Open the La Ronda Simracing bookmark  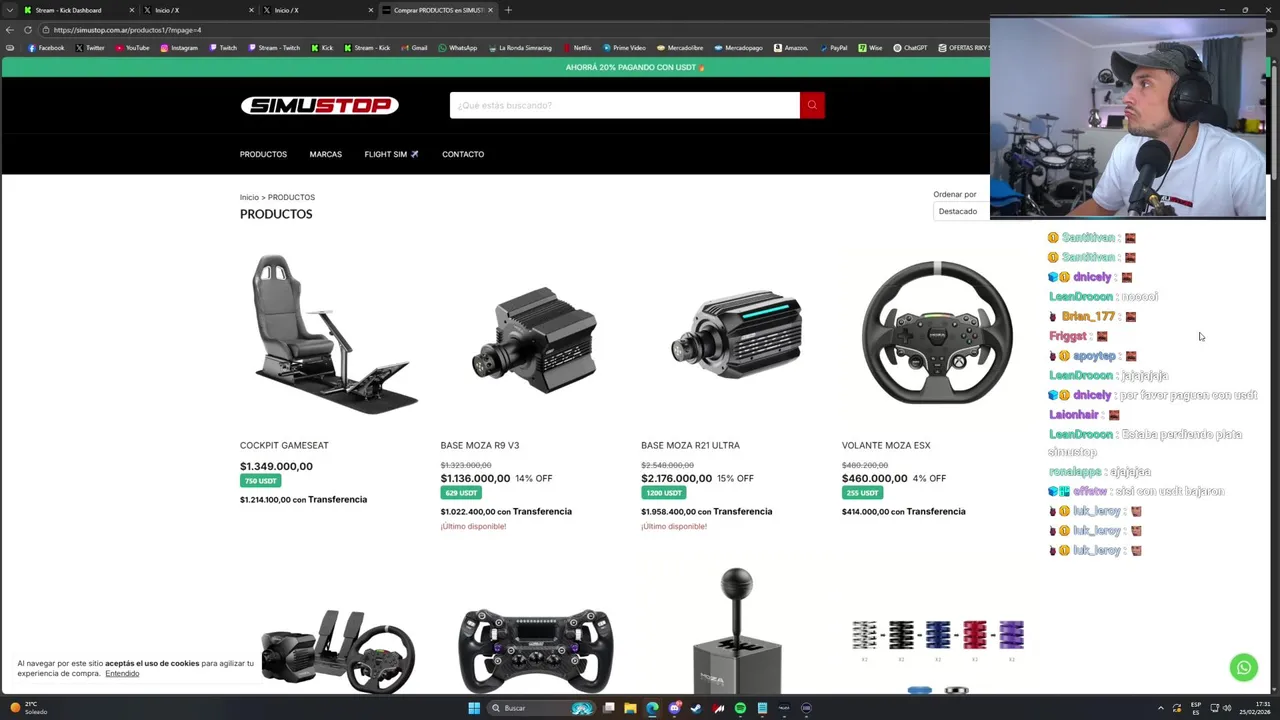(x=520, y=48)
